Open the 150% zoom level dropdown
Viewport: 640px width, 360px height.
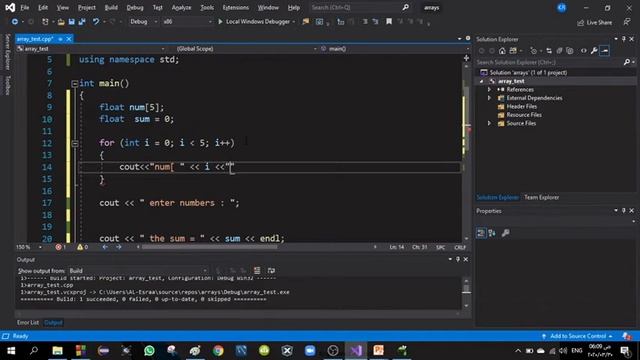coord(29,247)
